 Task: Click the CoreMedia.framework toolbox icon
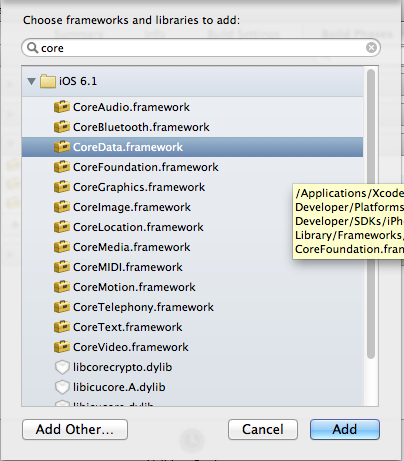coord(62,247)
